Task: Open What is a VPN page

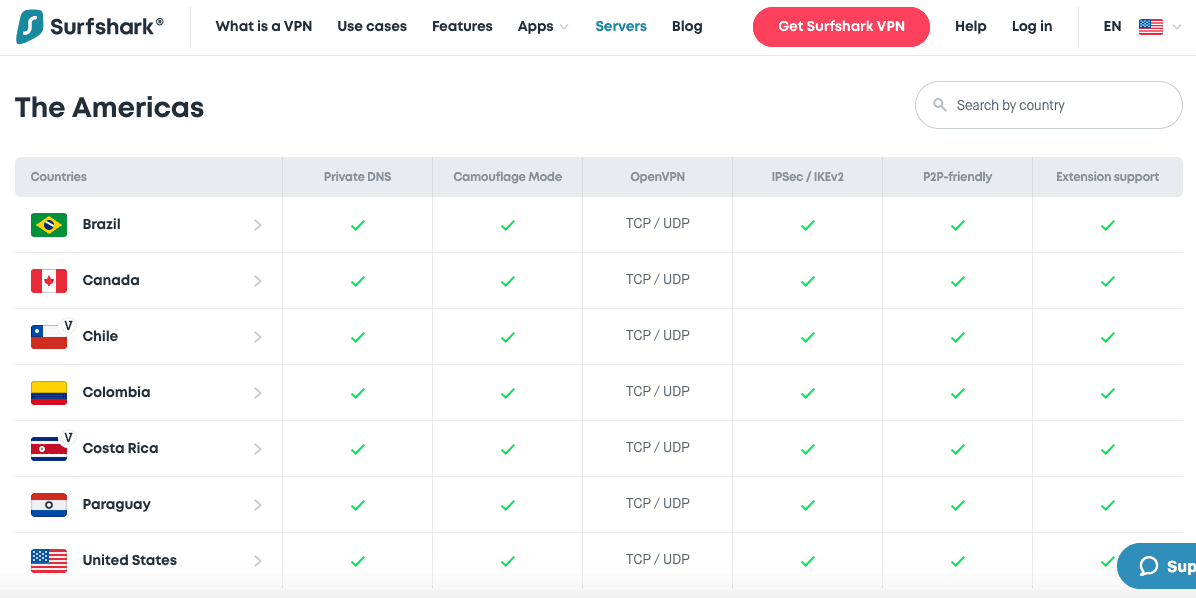Action: 264,27
